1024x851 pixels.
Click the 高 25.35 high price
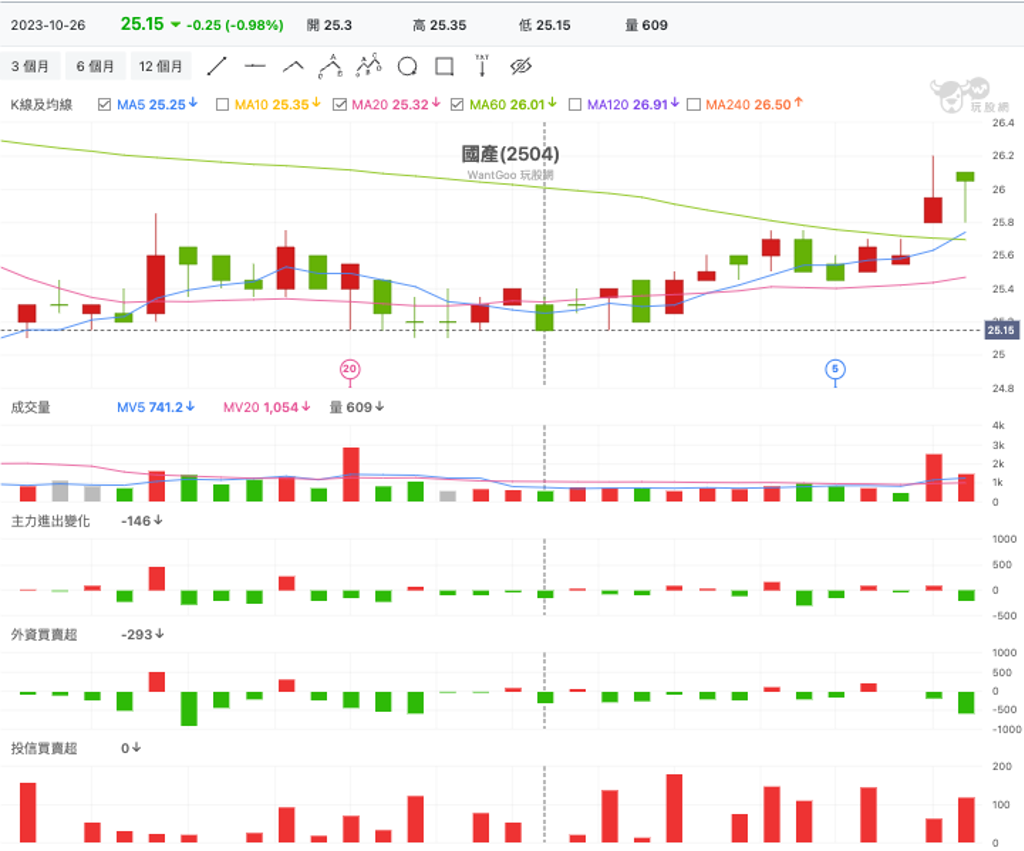click(x=440, y=25)
